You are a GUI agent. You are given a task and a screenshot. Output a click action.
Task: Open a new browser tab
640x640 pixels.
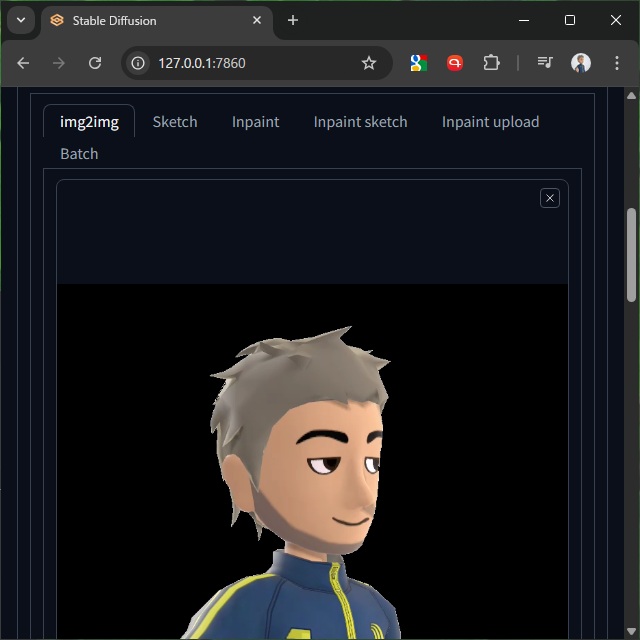(x=293, y=20)
